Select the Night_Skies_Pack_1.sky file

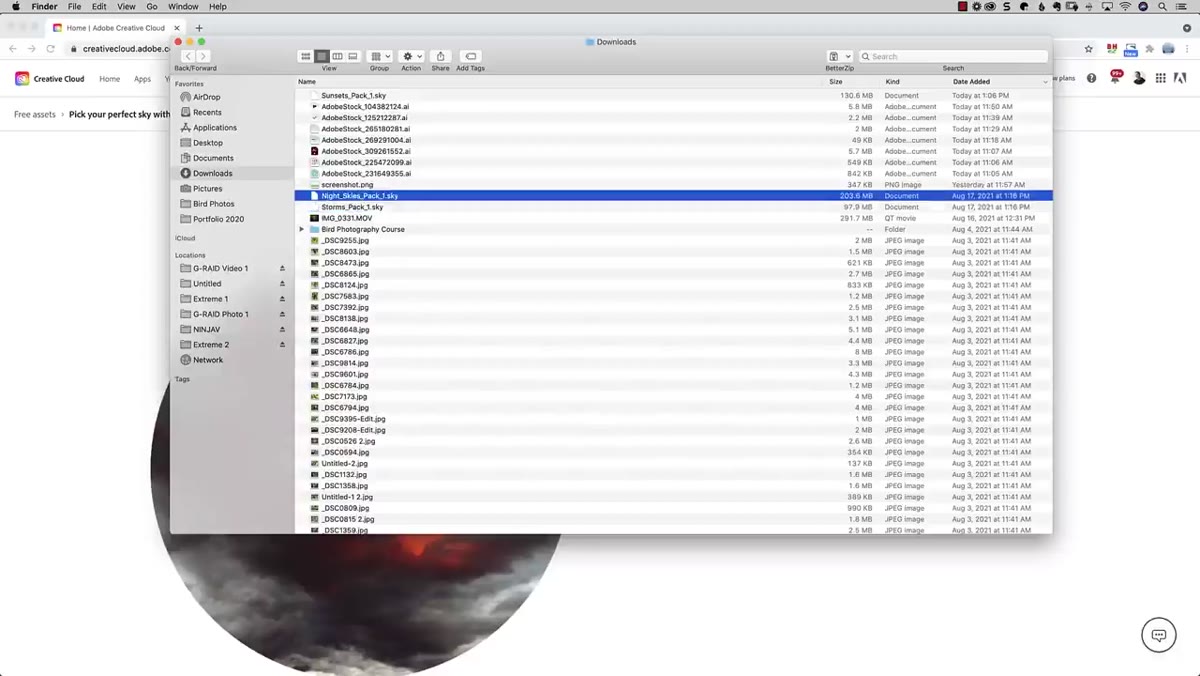tap(673, 196)
